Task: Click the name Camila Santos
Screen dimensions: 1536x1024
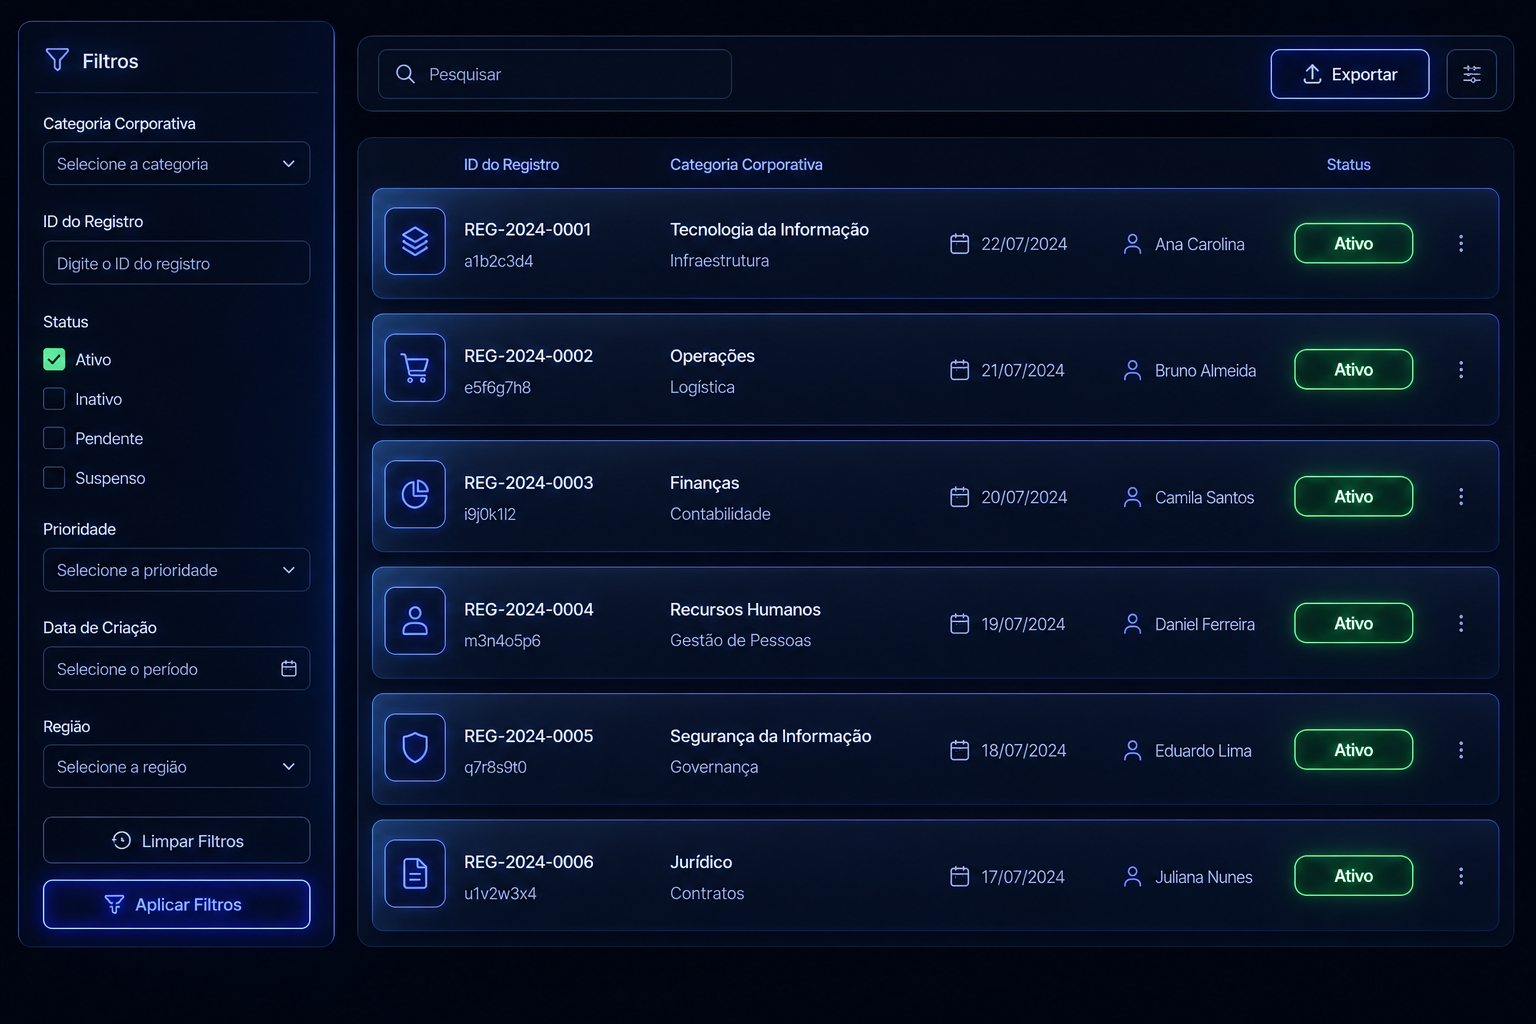Action: [x=1204, y=497]
